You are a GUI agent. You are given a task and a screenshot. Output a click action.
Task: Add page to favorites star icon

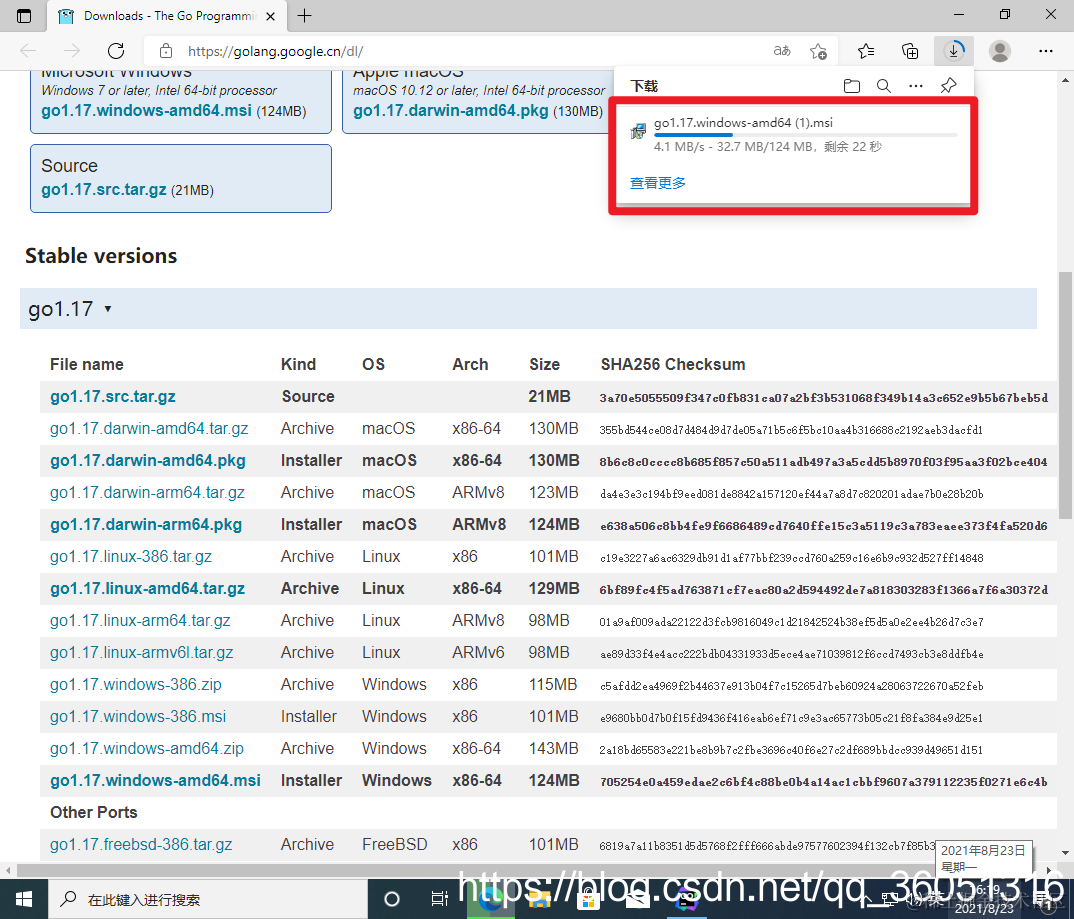(x=818, y=51)
